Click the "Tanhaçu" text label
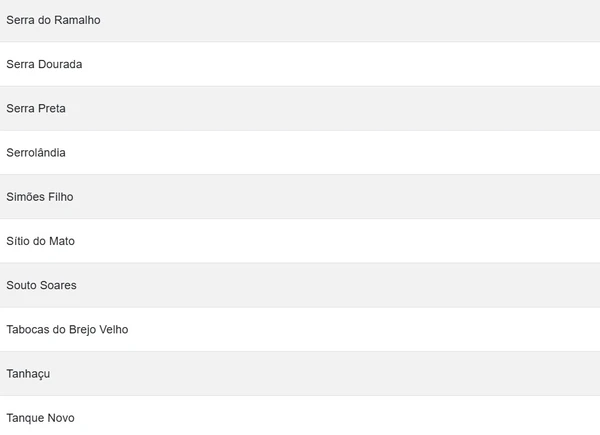Screen dimensions: 600x435 click(28, 373)
